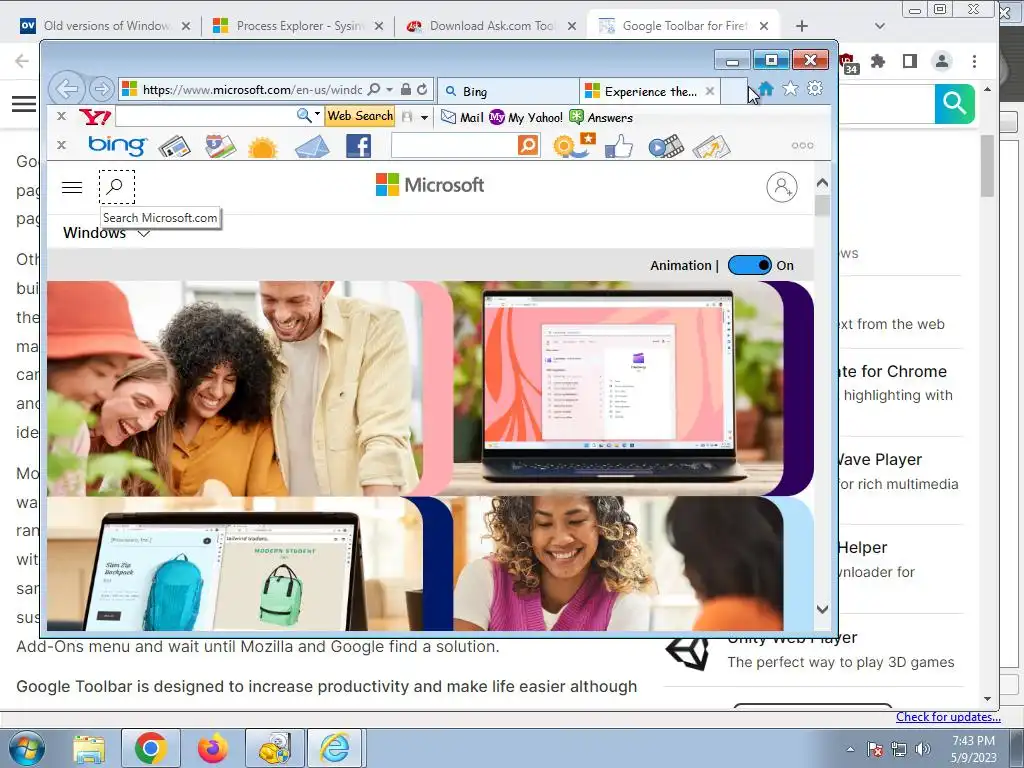Open the weather sun icon on Bing bar
Viewport: 1024px width, 768px height.
point(263,147)
